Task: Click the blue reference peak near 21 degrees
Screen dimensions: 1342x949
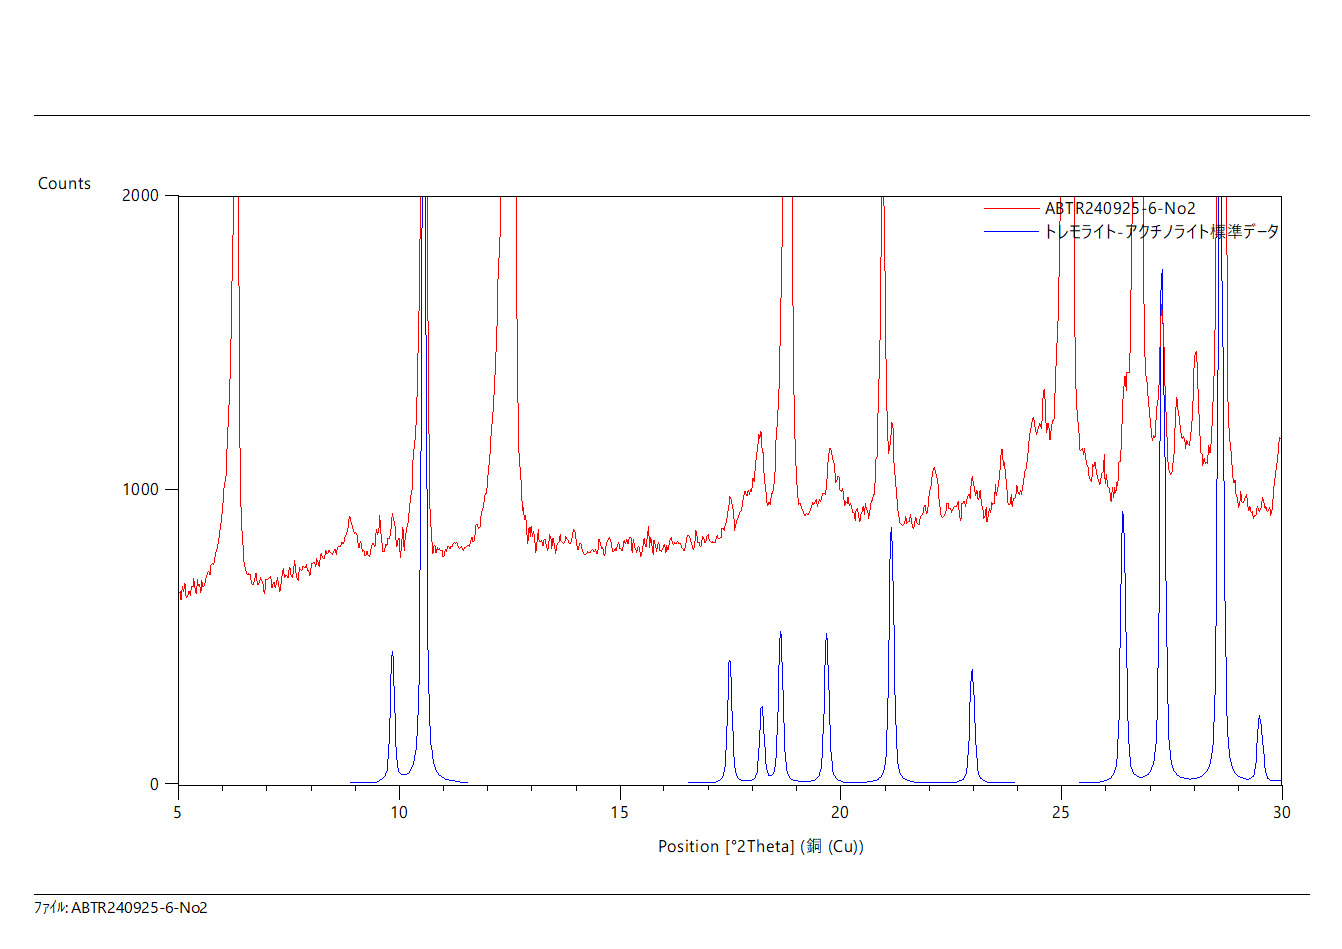Action: click(x=891, y=655)
